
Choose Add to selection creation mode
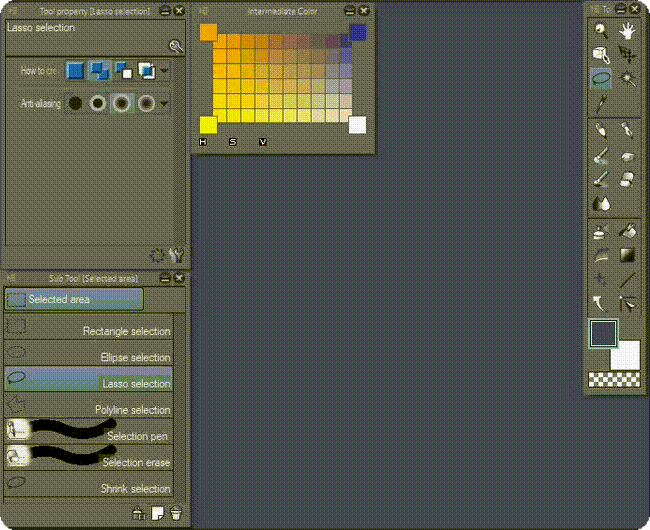click(x=99, y=70)
